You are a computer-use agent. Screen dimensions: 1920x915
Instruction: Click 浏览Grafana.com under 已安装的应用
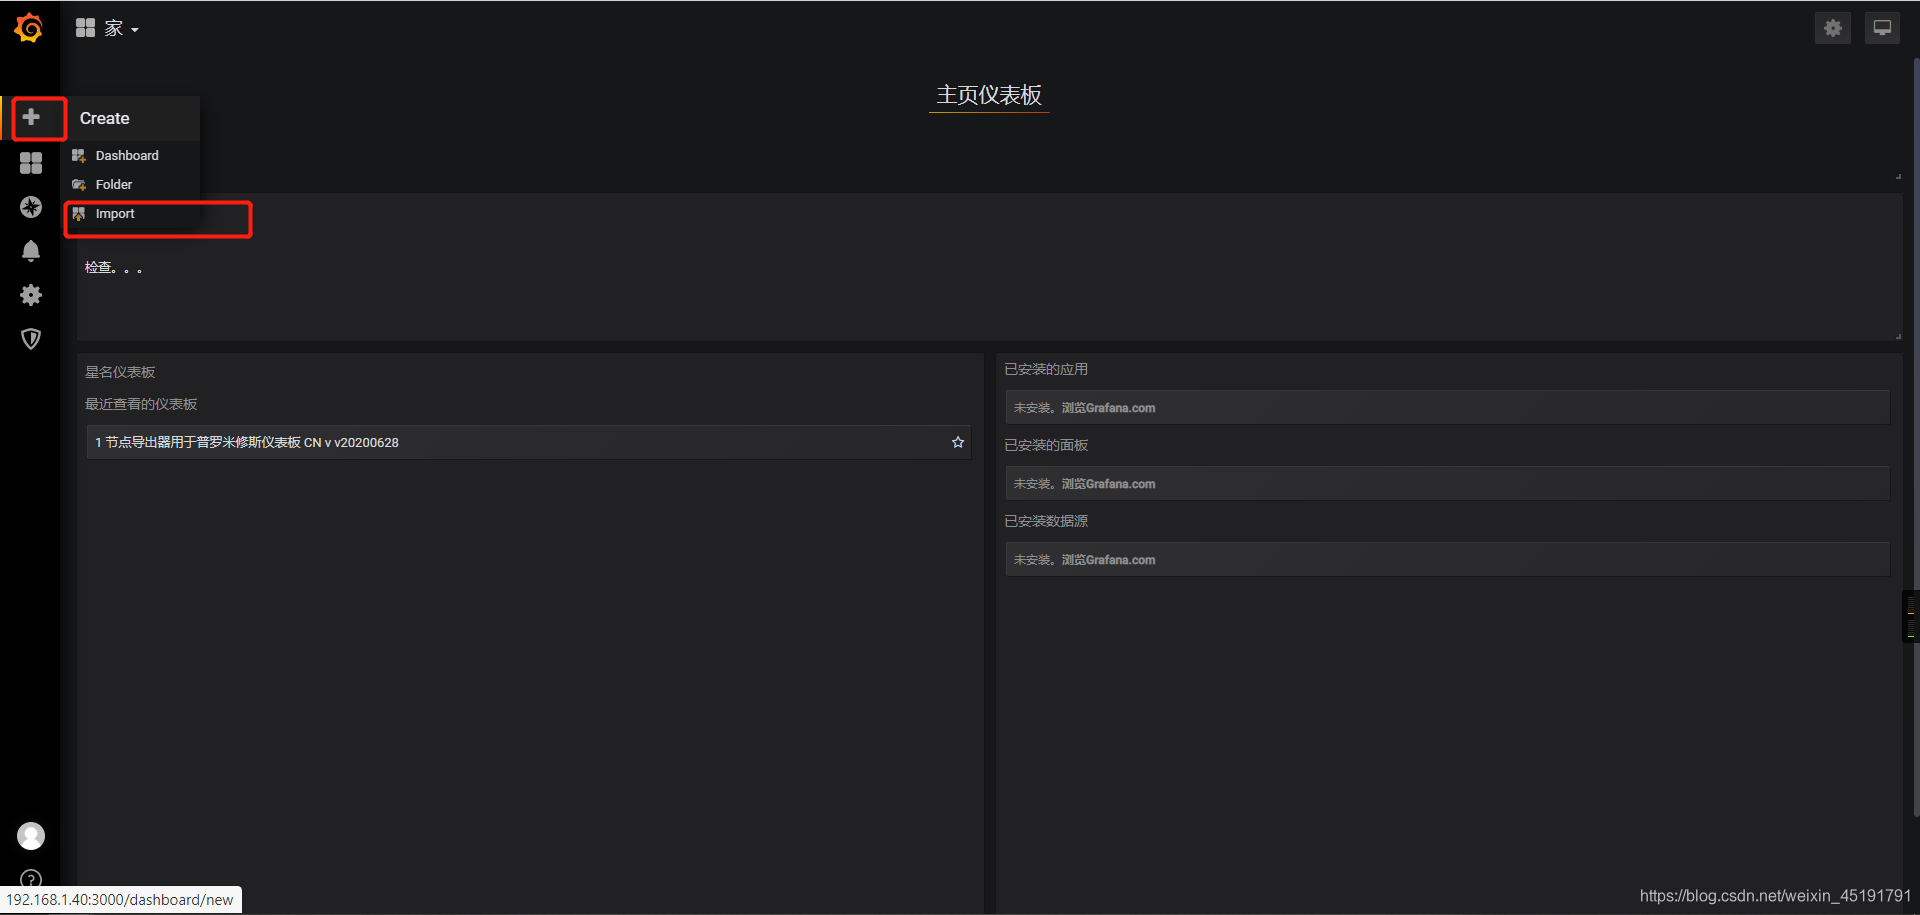tap(1108, 408)
